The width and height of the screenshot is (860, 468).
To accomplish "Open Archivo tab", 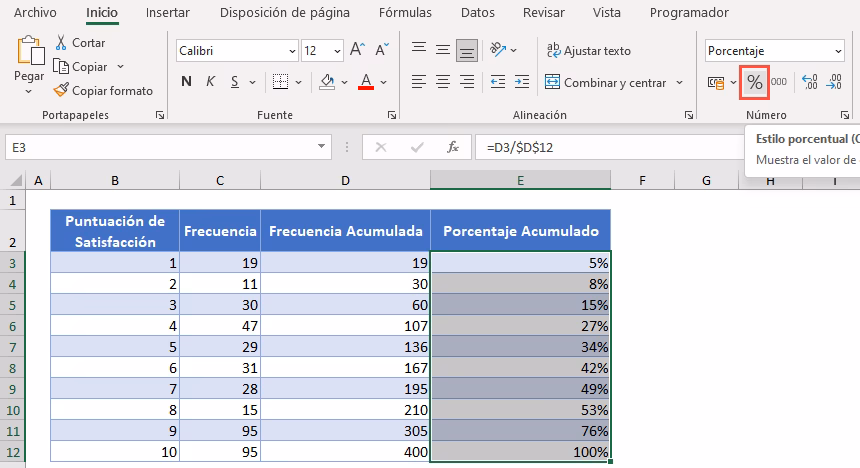I will (x=35, y=13).
